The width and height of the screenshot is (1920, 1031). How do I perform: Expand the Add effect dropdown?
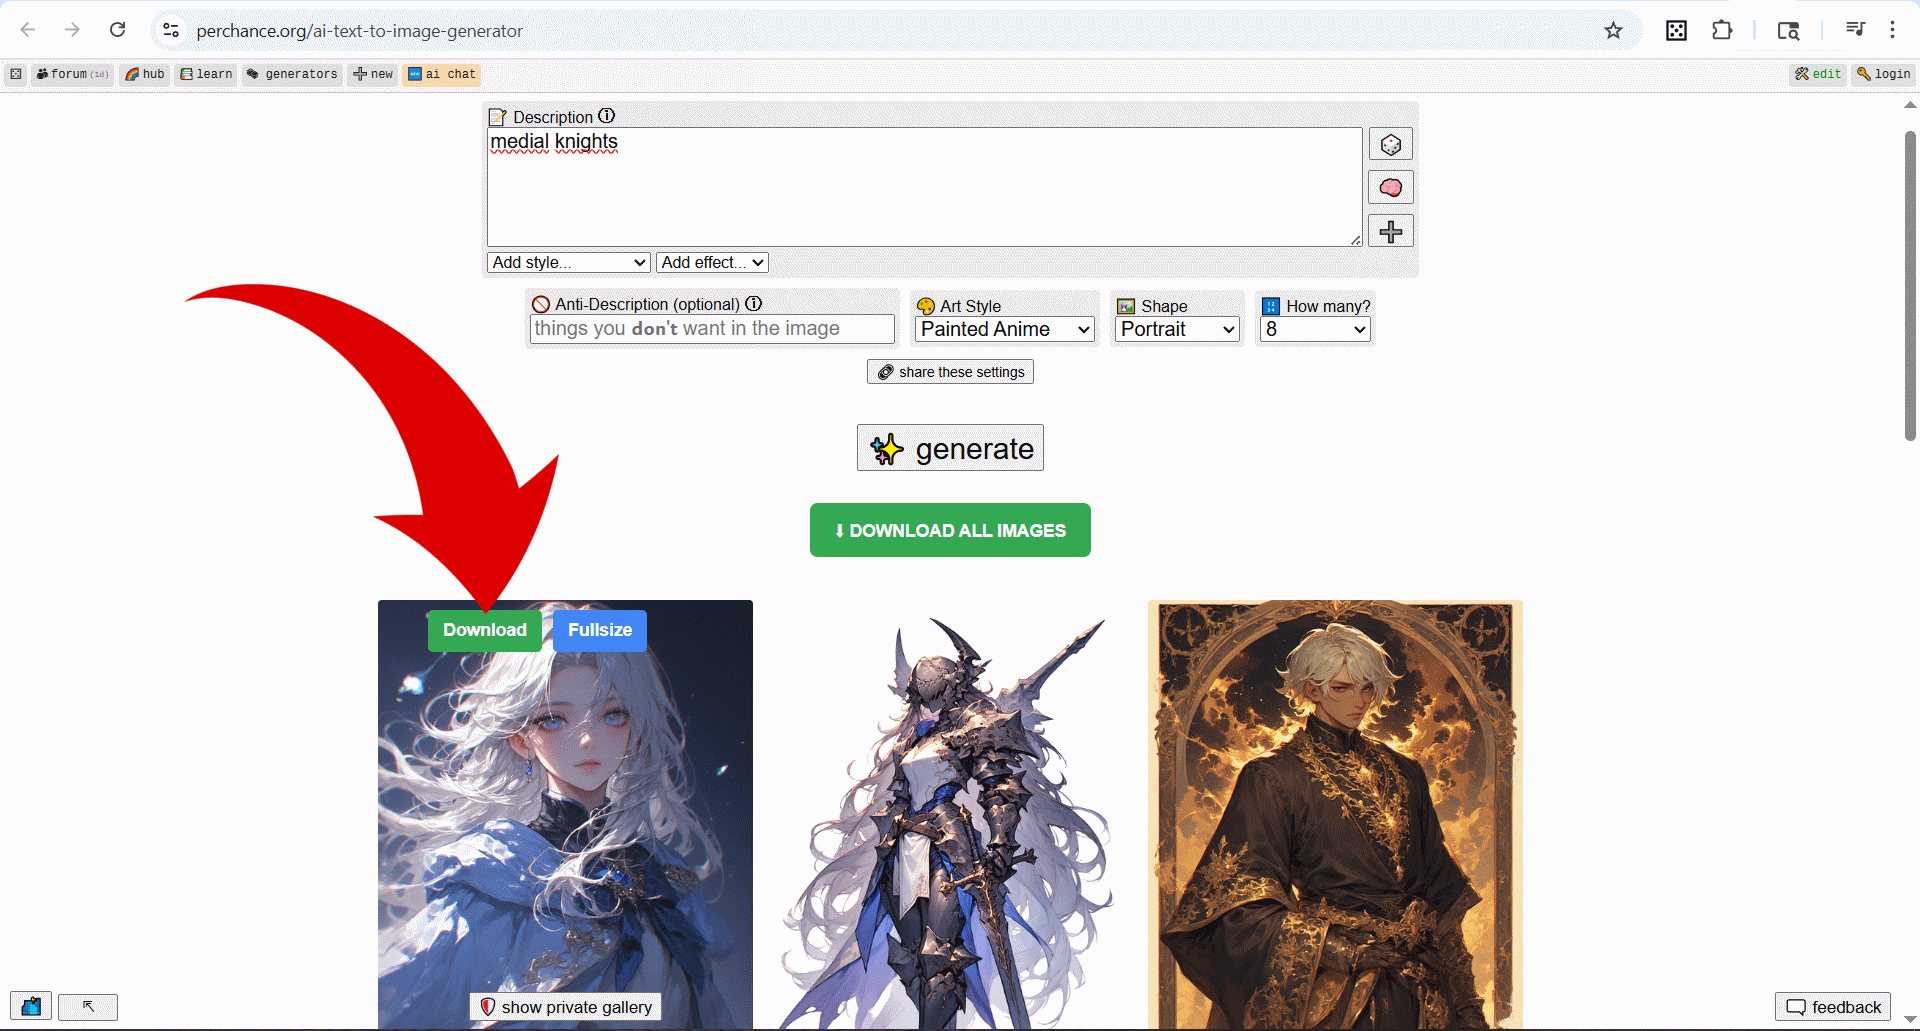point(712,262)
